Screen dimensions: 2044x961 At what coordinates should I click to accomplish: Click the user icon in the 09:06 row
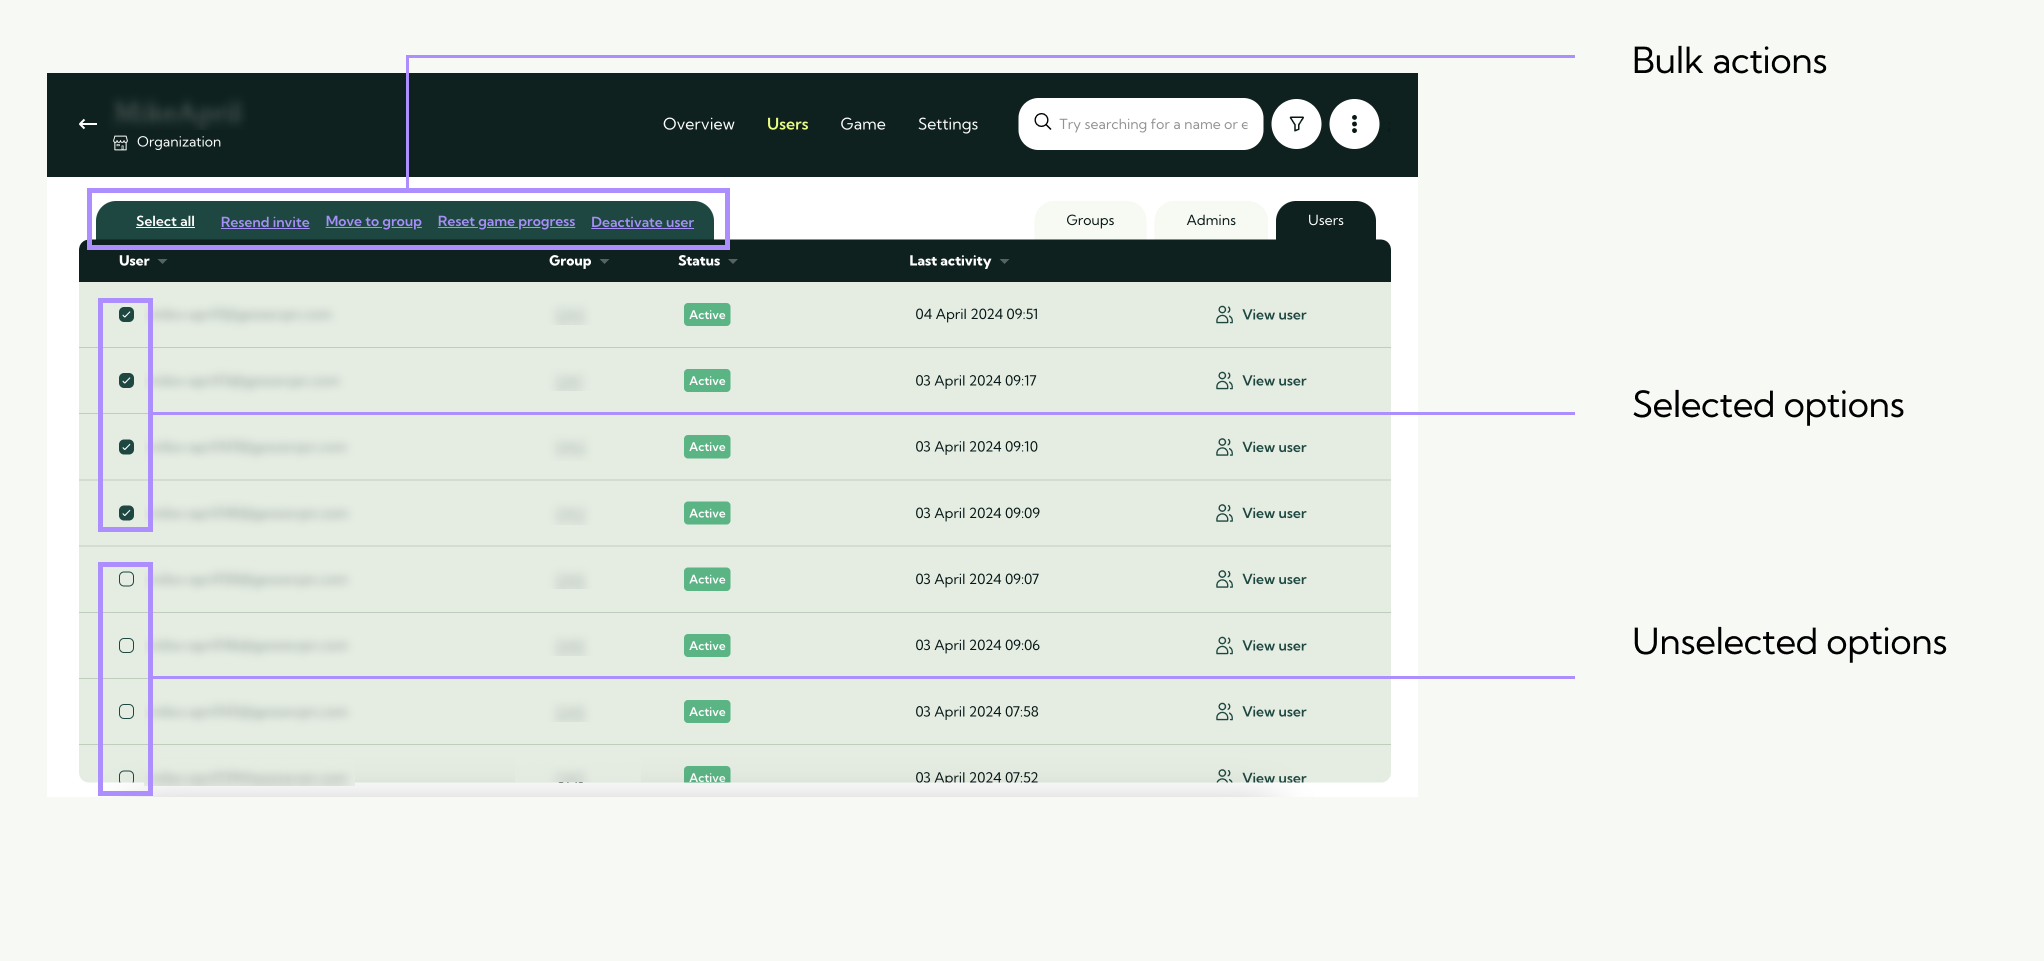coord(1224,646)
